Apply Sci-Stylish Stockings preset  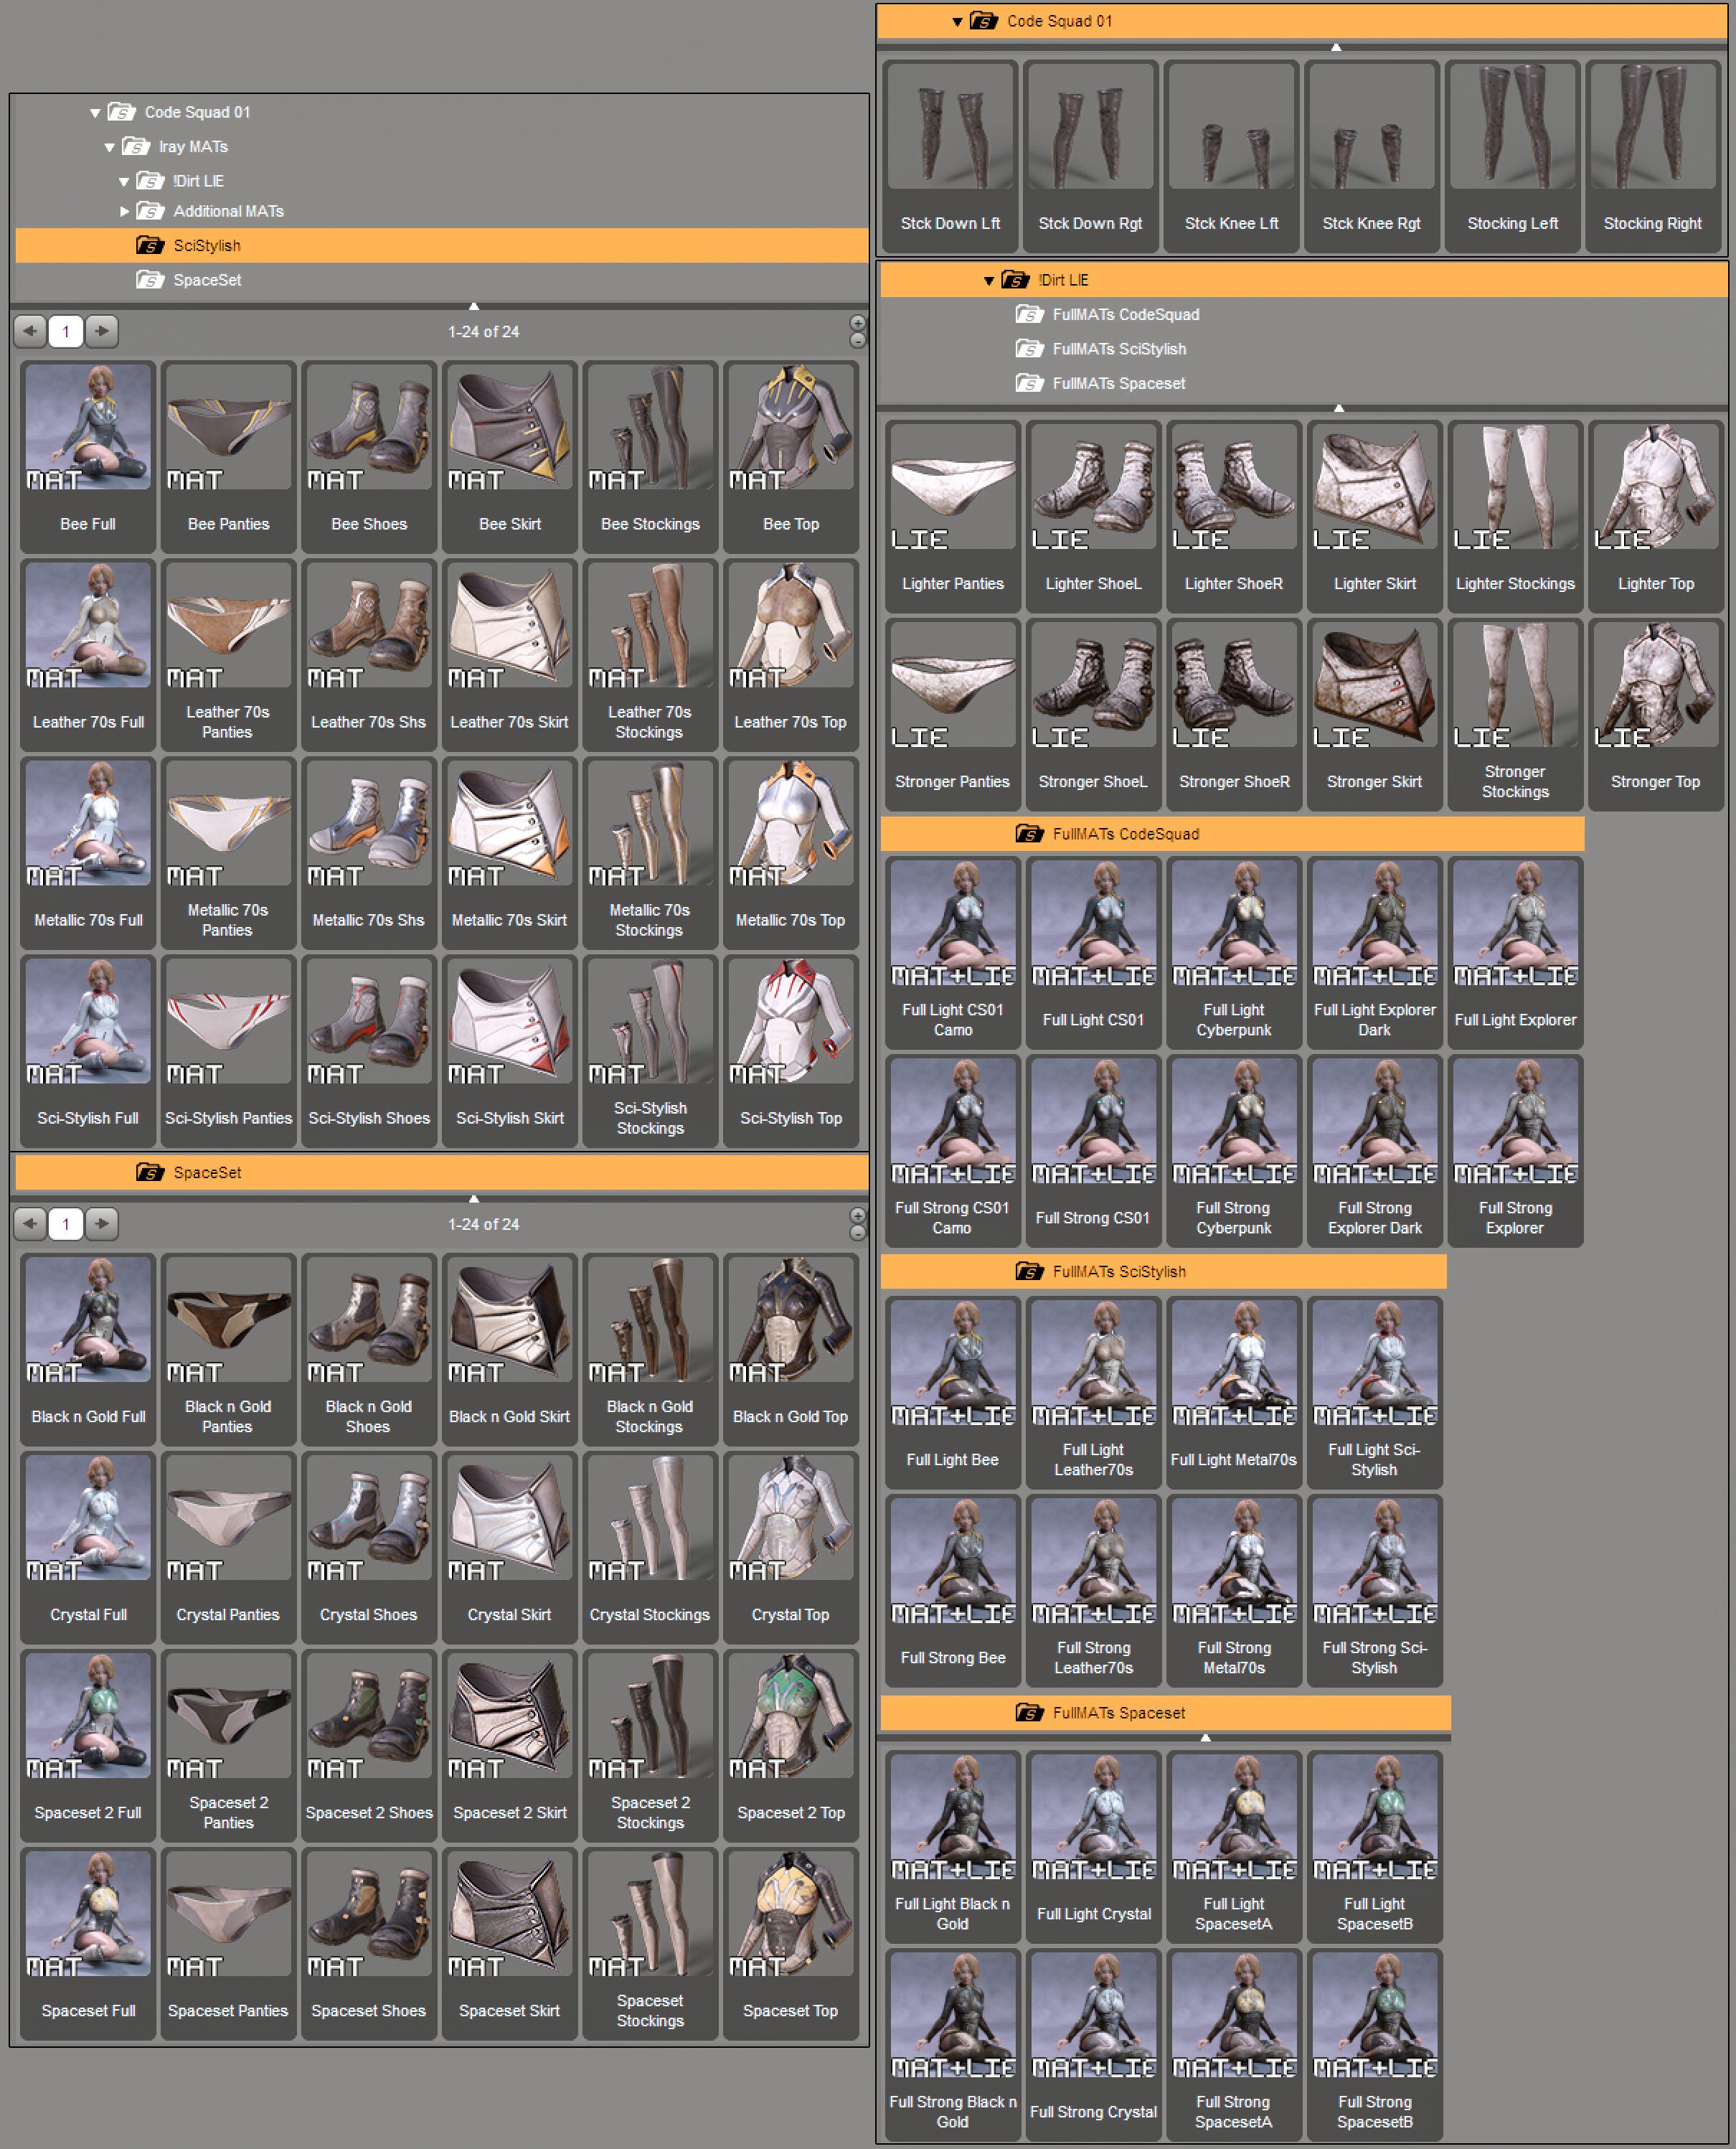650,1050
